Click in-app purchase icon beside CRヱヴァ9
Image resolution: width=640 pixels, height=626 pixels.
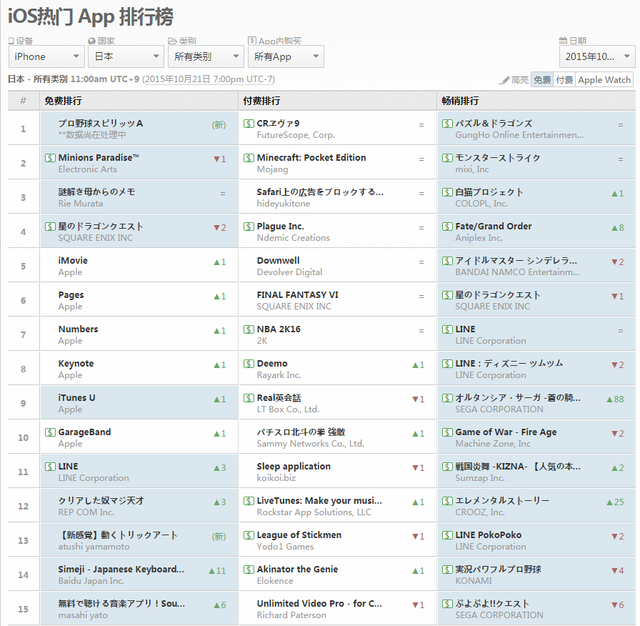coord(249,123)
